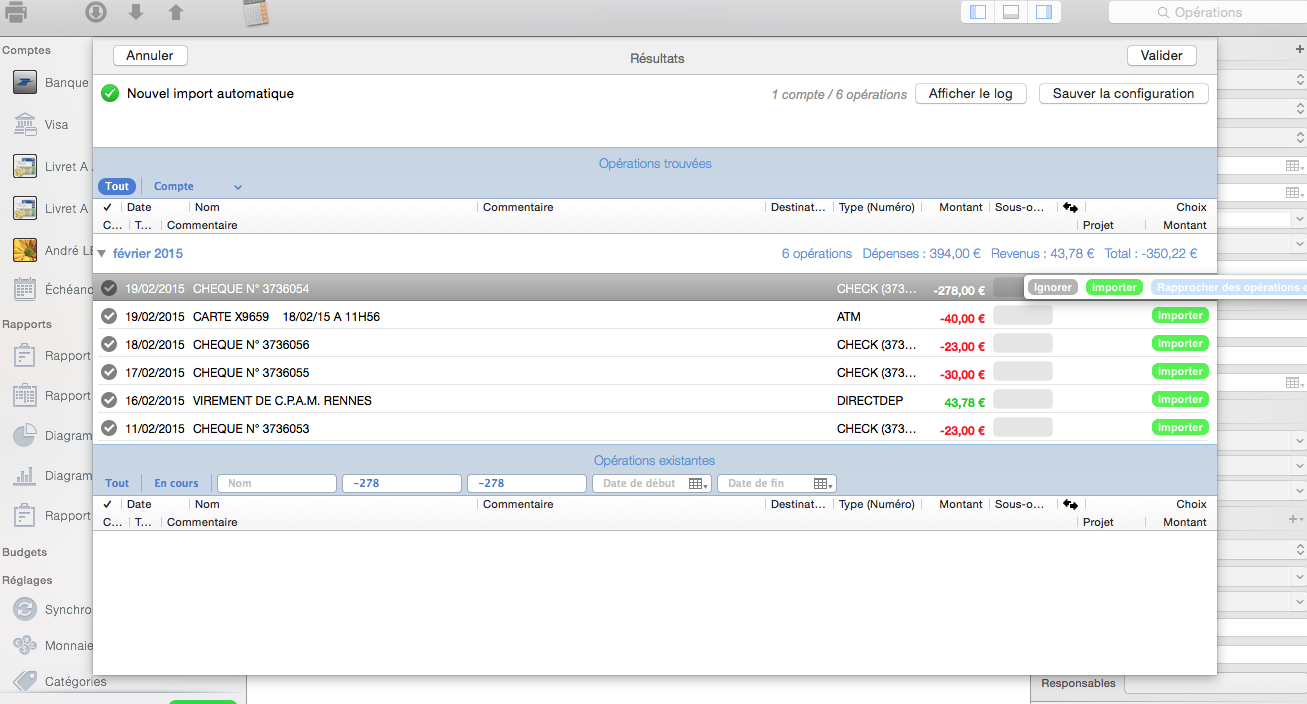Click the up arrow toolbar icon

[176, 13]
